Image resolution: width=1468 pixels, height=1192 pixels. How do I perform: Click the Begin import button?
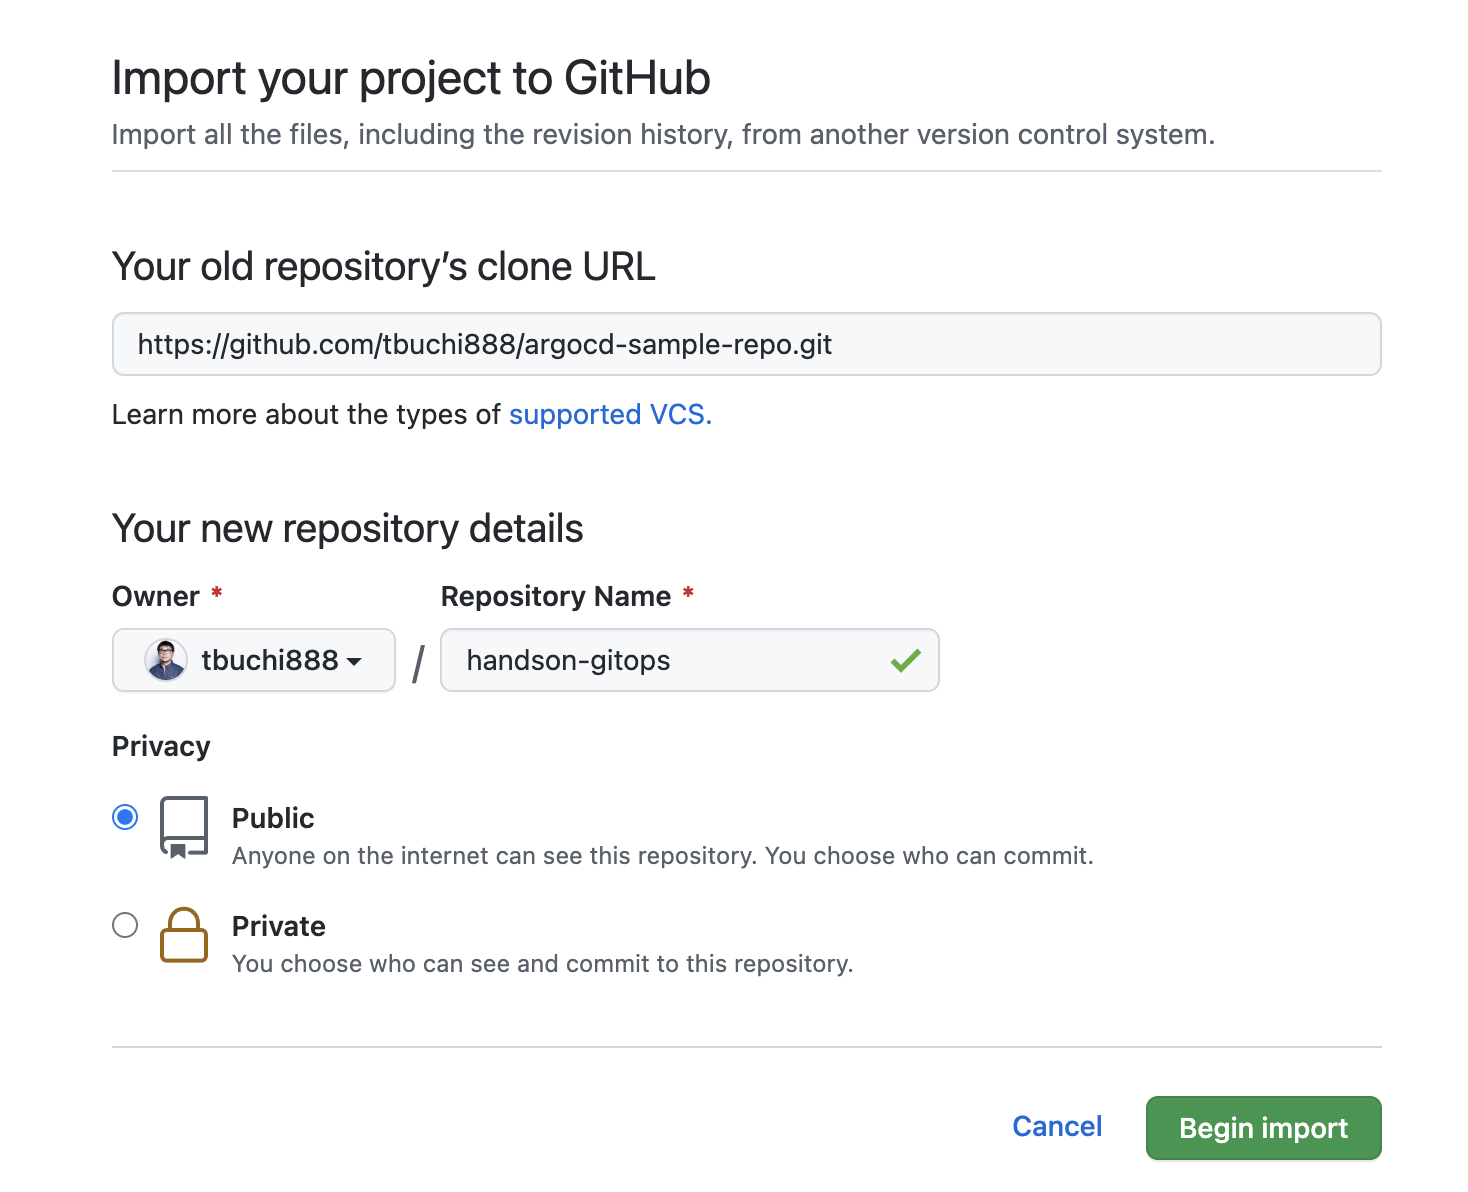pyautogui.click(x=1263, y=1128)
